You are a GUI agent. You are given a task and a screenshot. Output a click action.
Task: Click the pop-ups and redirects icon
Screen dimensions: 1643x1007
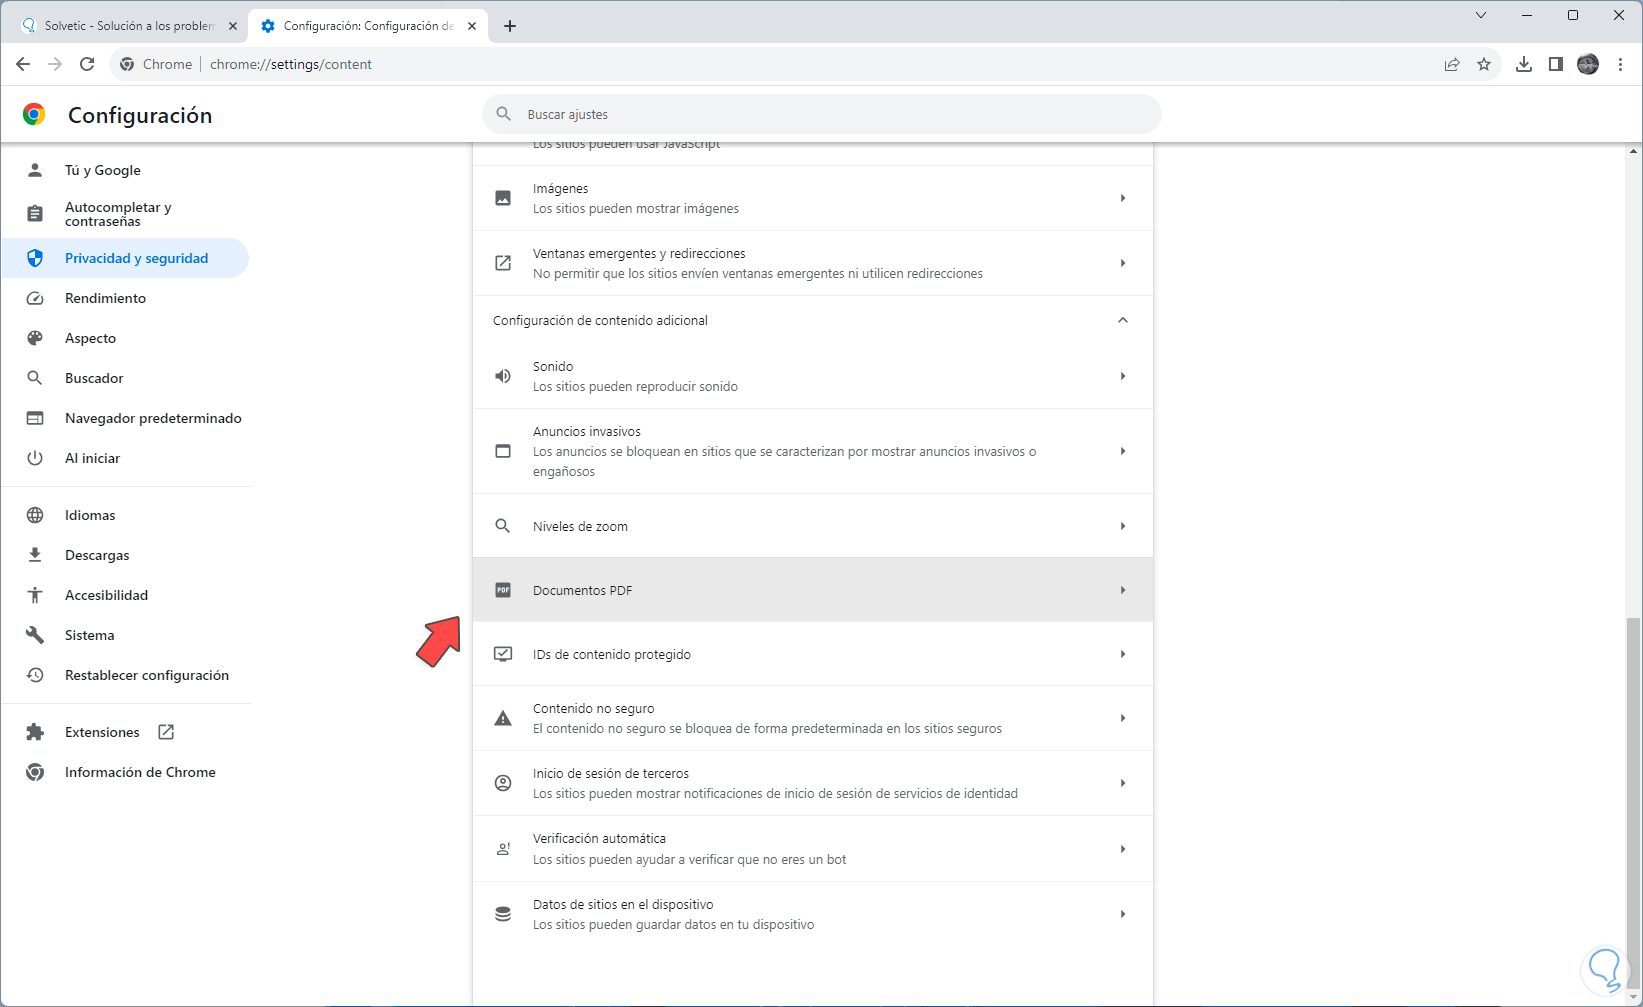503,263
